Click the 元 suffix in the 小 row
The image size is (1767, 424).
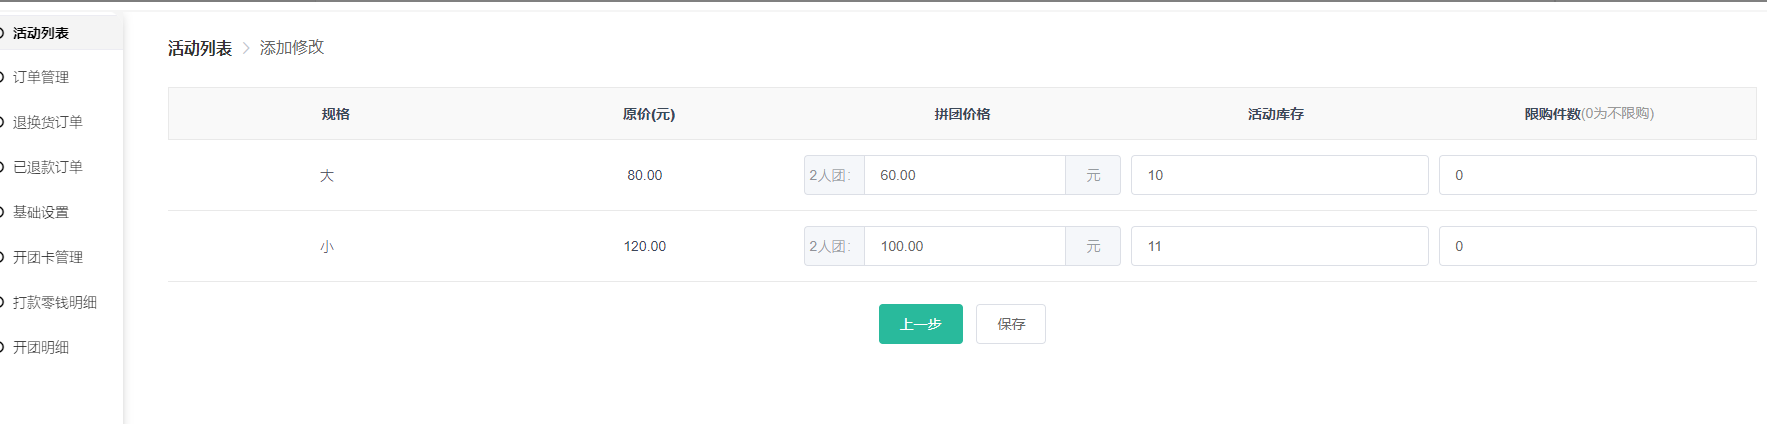tap(1093, 246)
